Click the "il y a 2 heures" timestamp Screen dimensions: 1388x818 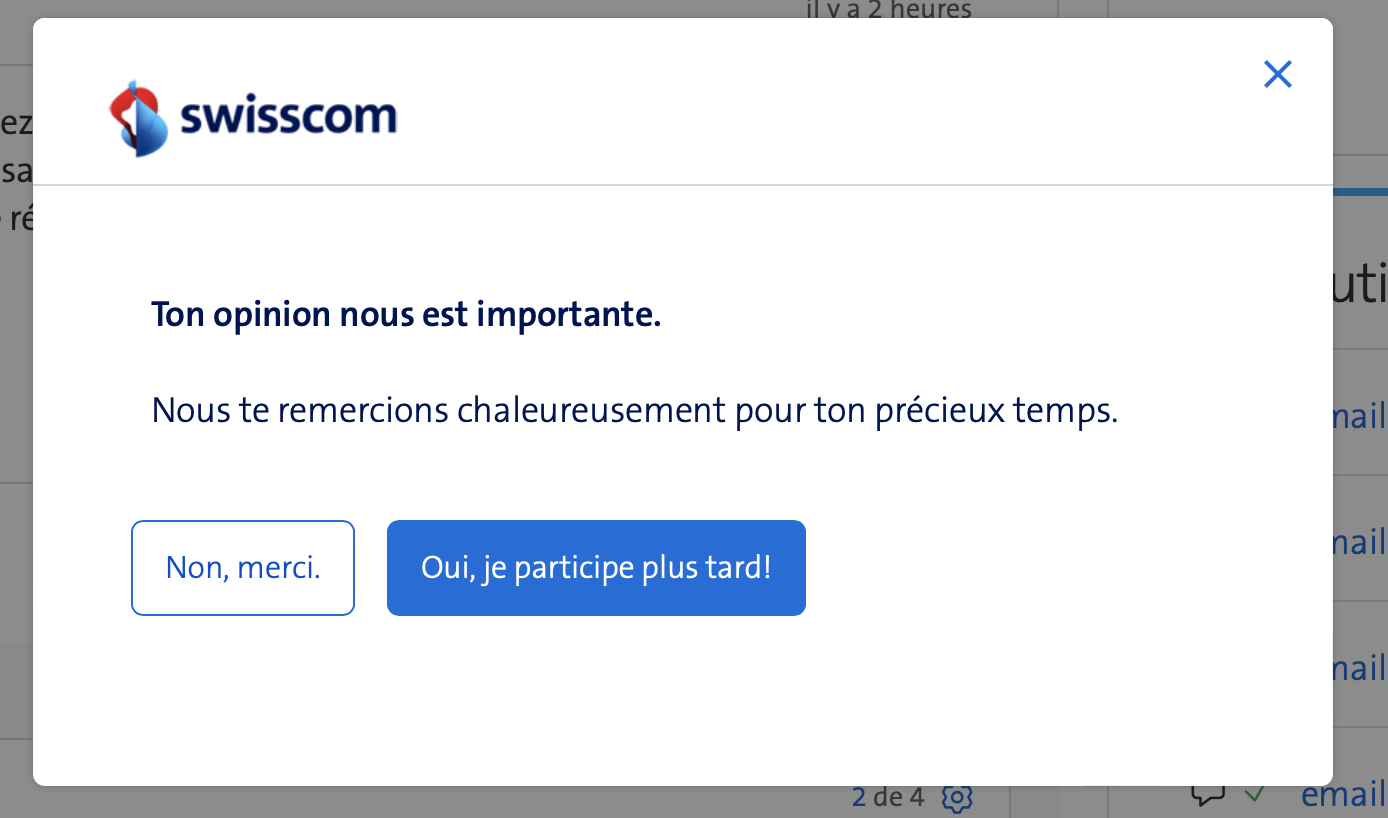pos(888,9)
